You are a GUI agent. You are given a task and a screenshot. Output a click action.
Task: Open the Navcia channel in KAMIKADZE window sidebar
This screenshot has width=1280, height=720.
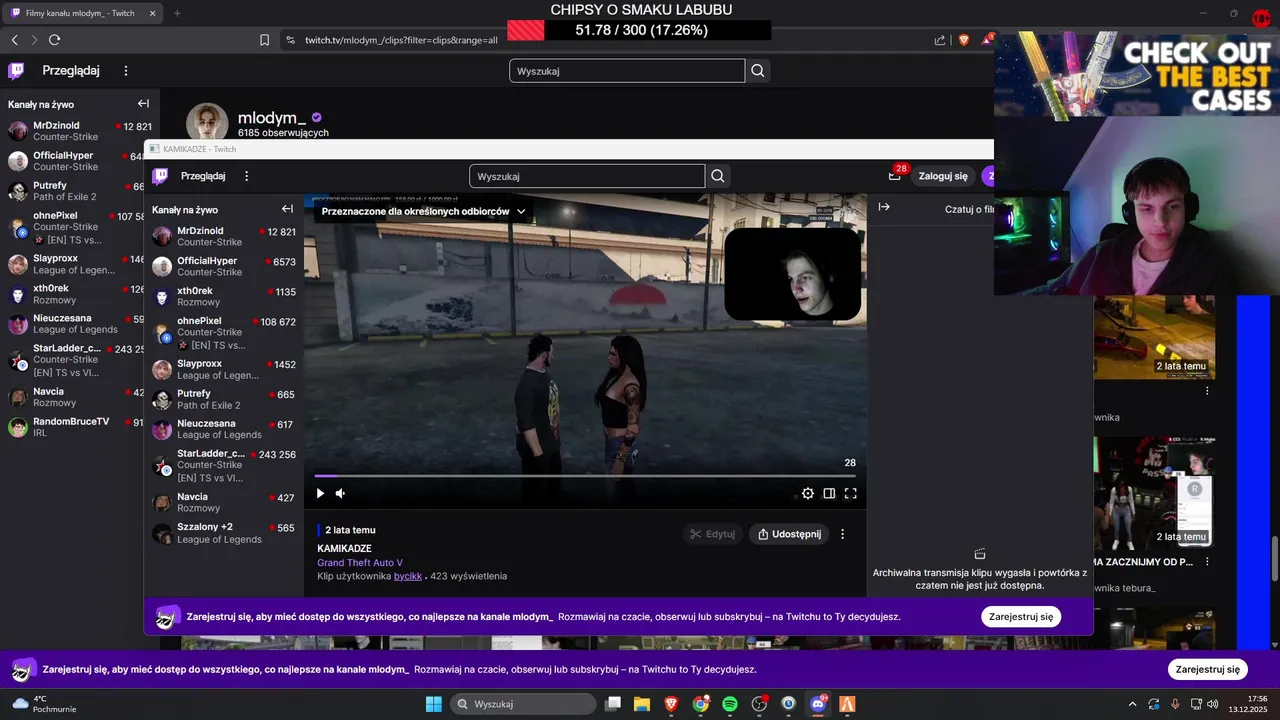point(223,502)
